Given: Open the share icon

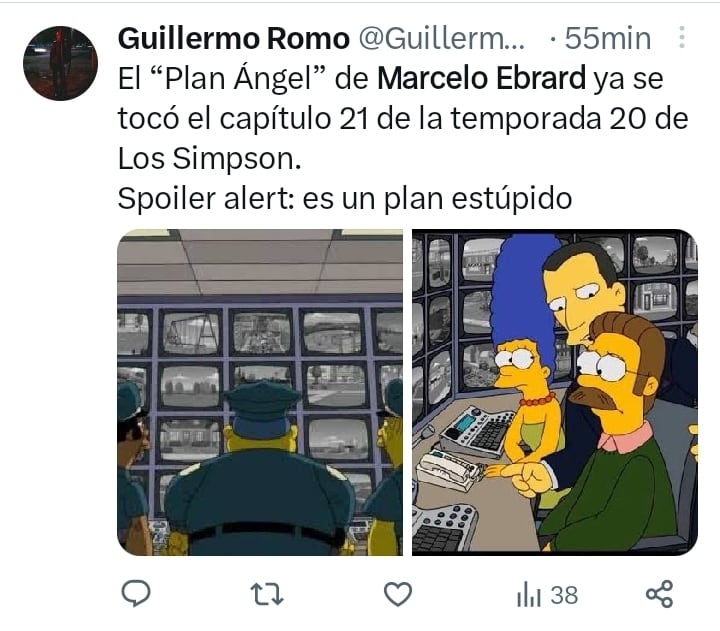Looking at the screenshot, I should (659, 594).
